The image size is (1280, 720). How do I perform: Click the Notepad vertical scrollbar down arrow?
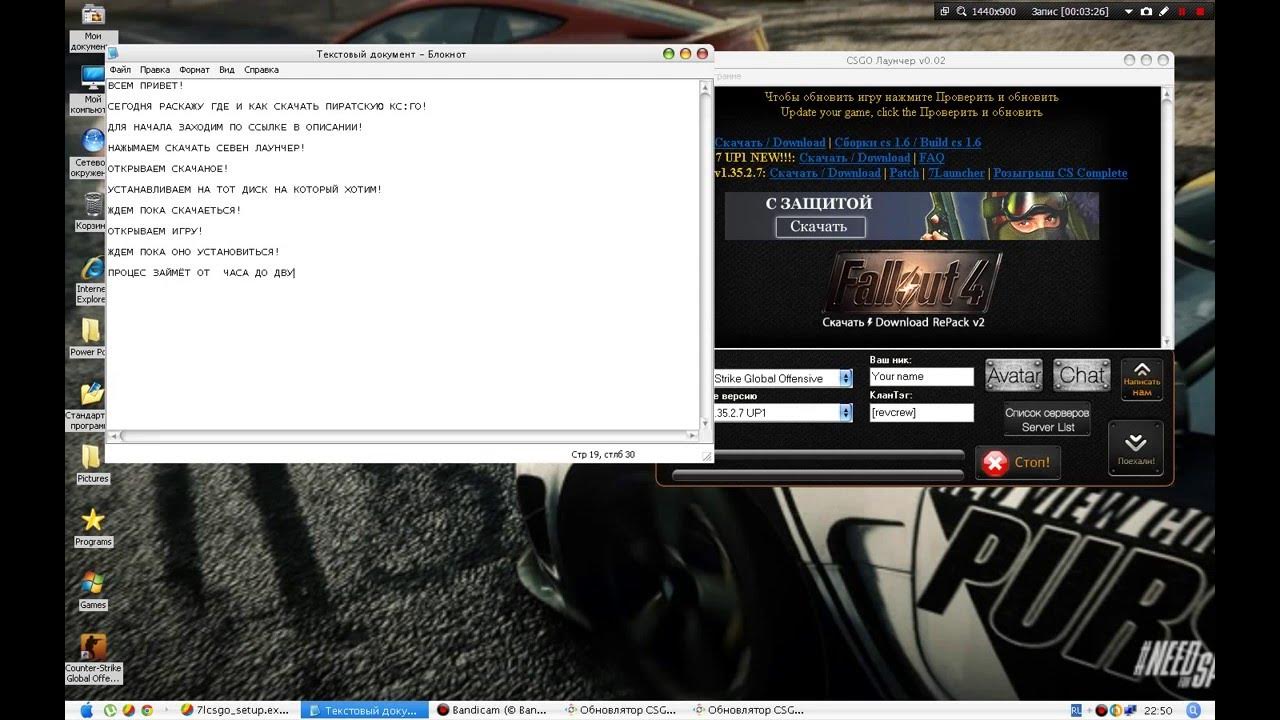pyautogui.click(x=706, y=424)
